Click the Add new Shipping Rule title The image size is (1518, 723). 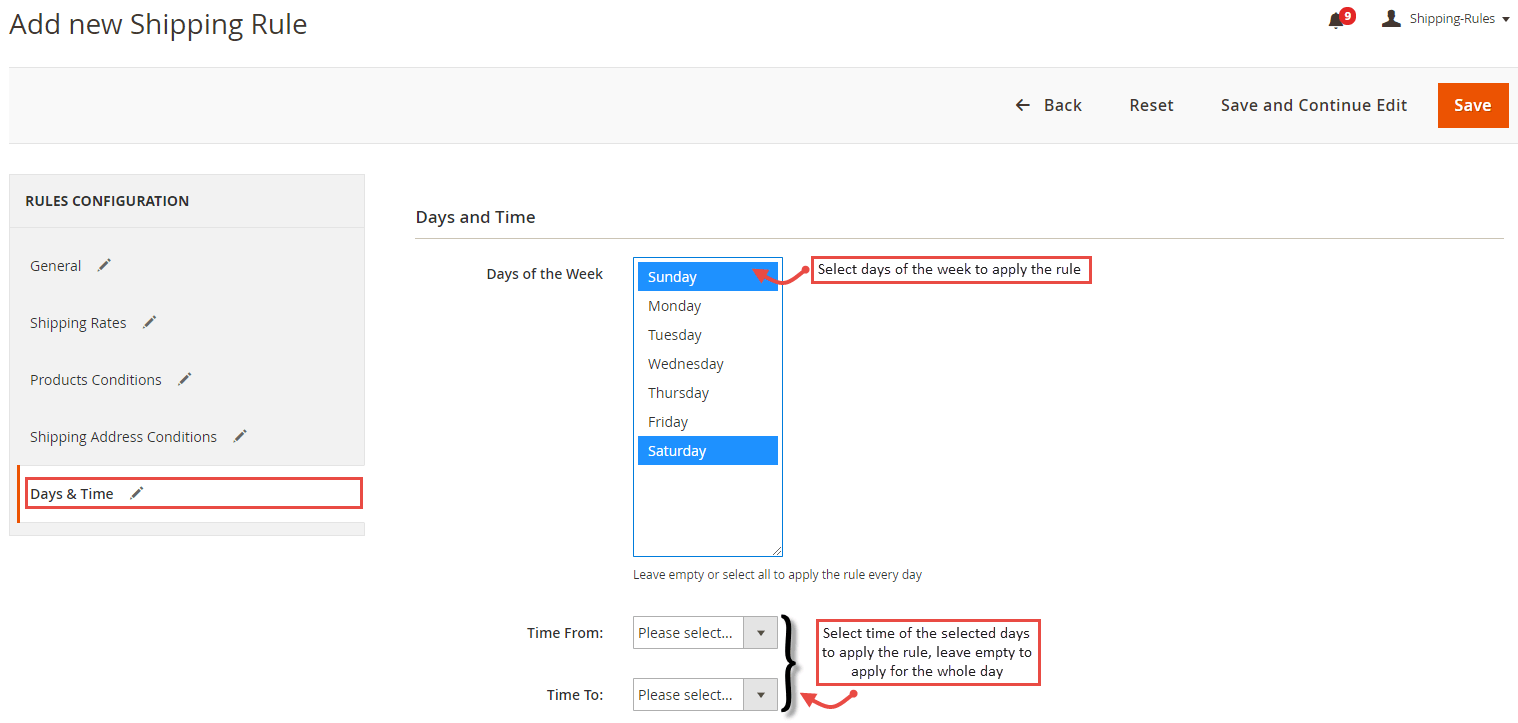coord(158,24)
